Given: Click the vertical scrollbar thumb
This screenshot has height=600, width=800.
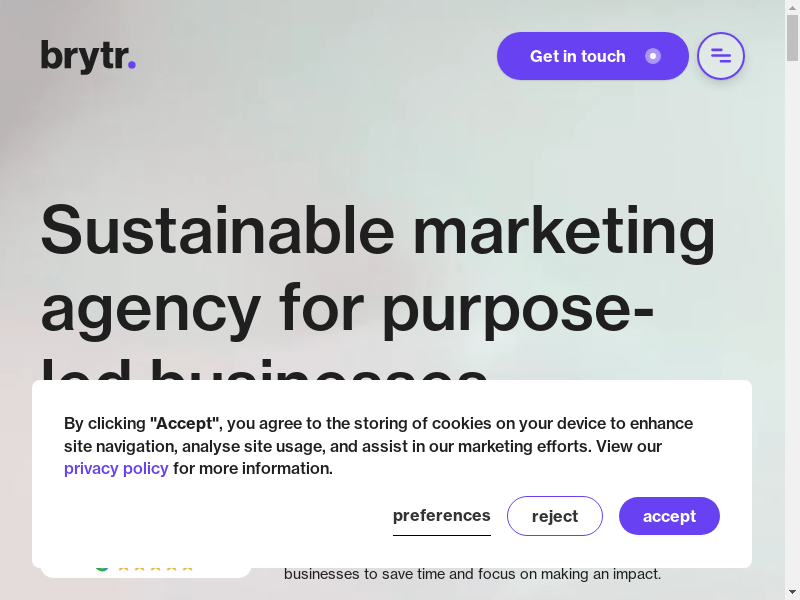Looking at the screenshot, I should tap(792, 38).
